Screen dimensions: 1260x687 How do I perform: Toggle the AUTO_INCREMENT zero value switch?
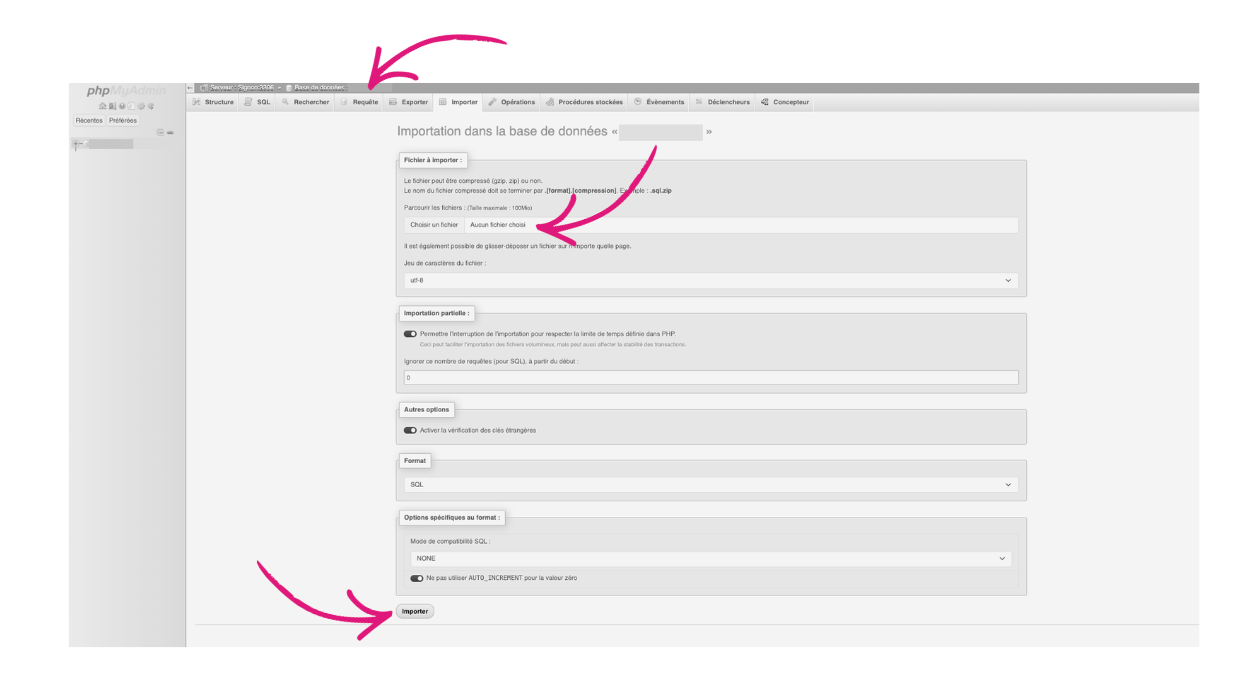click(x=416, y=578)
